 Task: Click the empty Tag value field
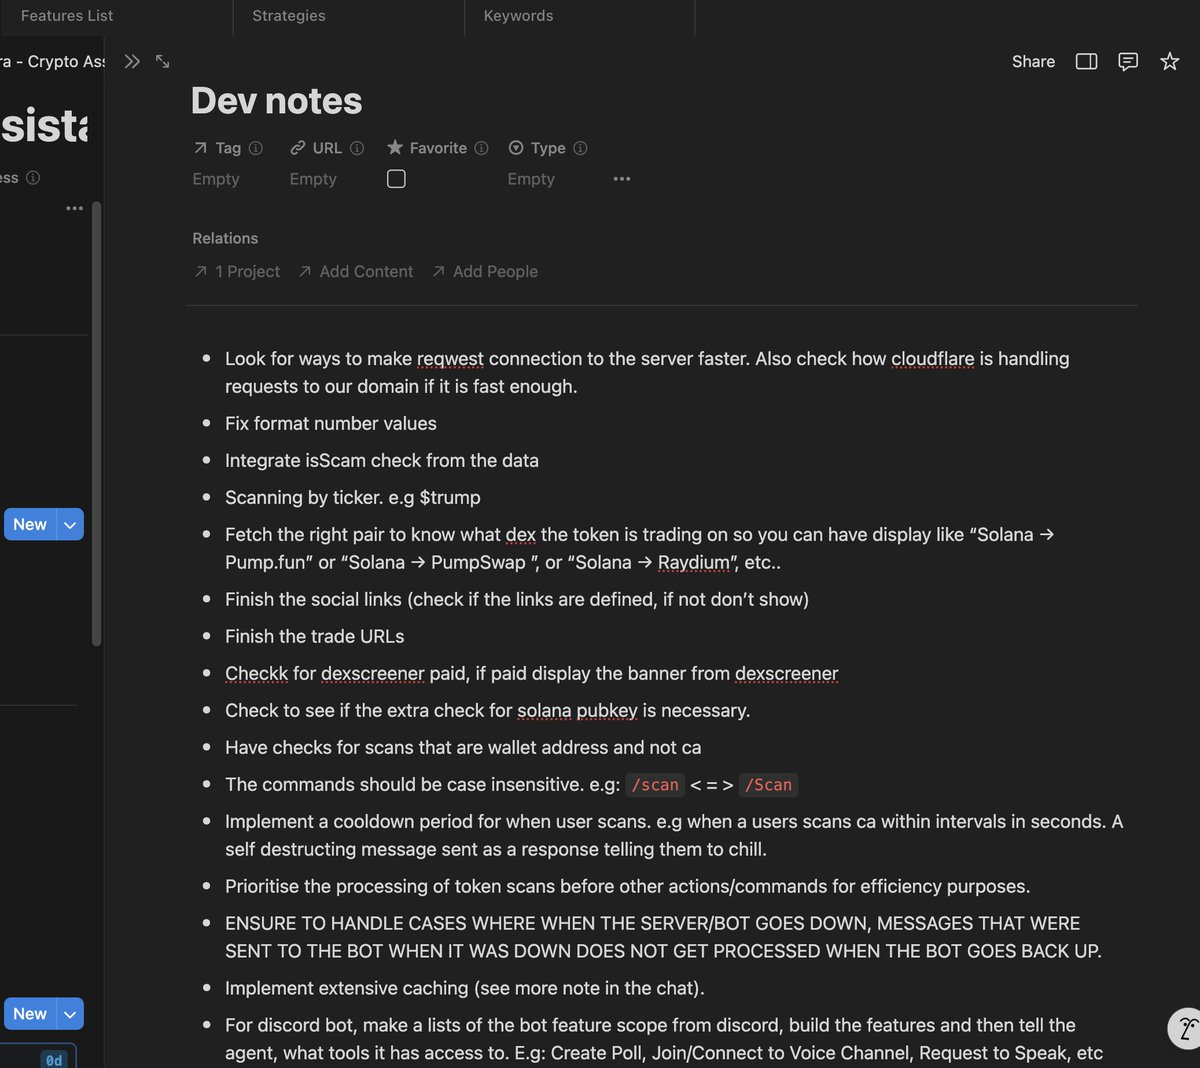coord(216,179)
